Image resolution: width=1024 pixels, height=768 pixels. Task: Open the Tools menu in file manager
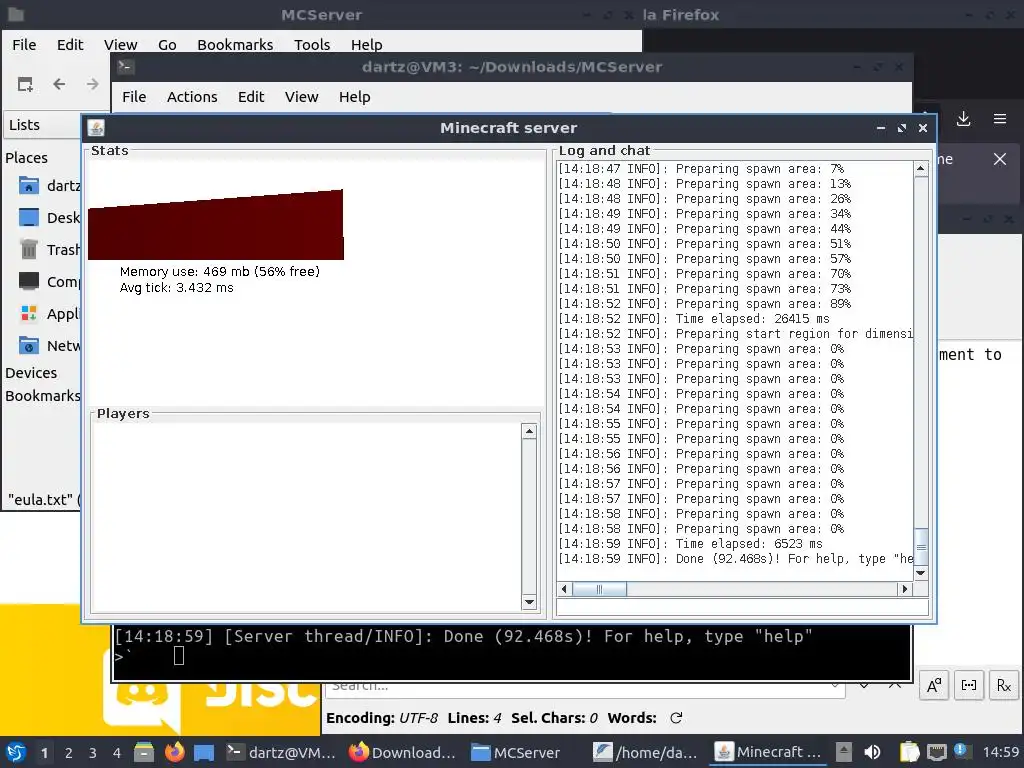pyautogui.click(x=312, y=45)
